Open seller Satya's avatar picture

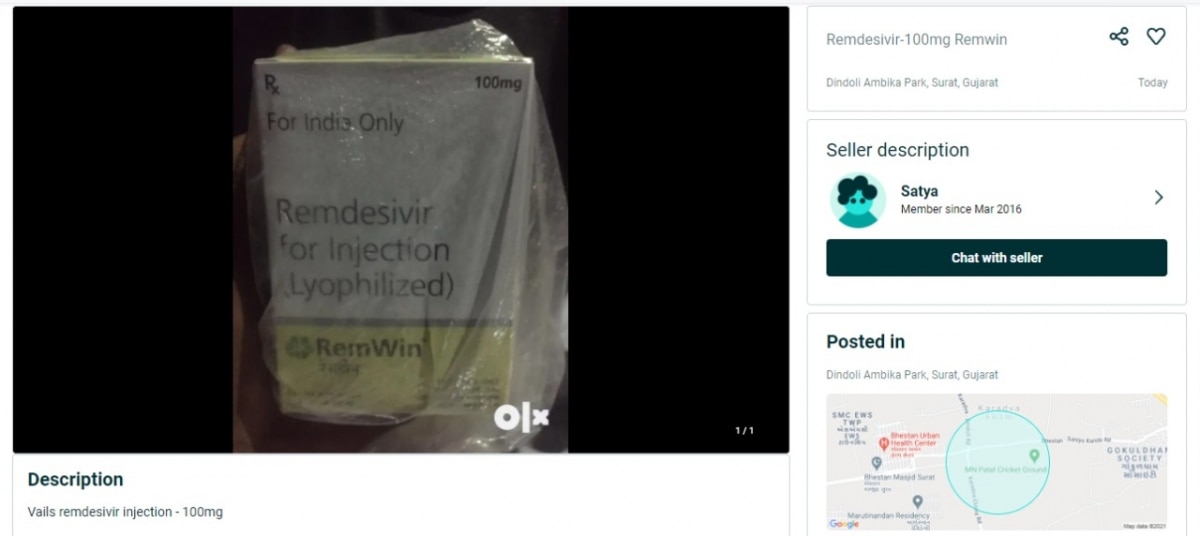[858, 200]
